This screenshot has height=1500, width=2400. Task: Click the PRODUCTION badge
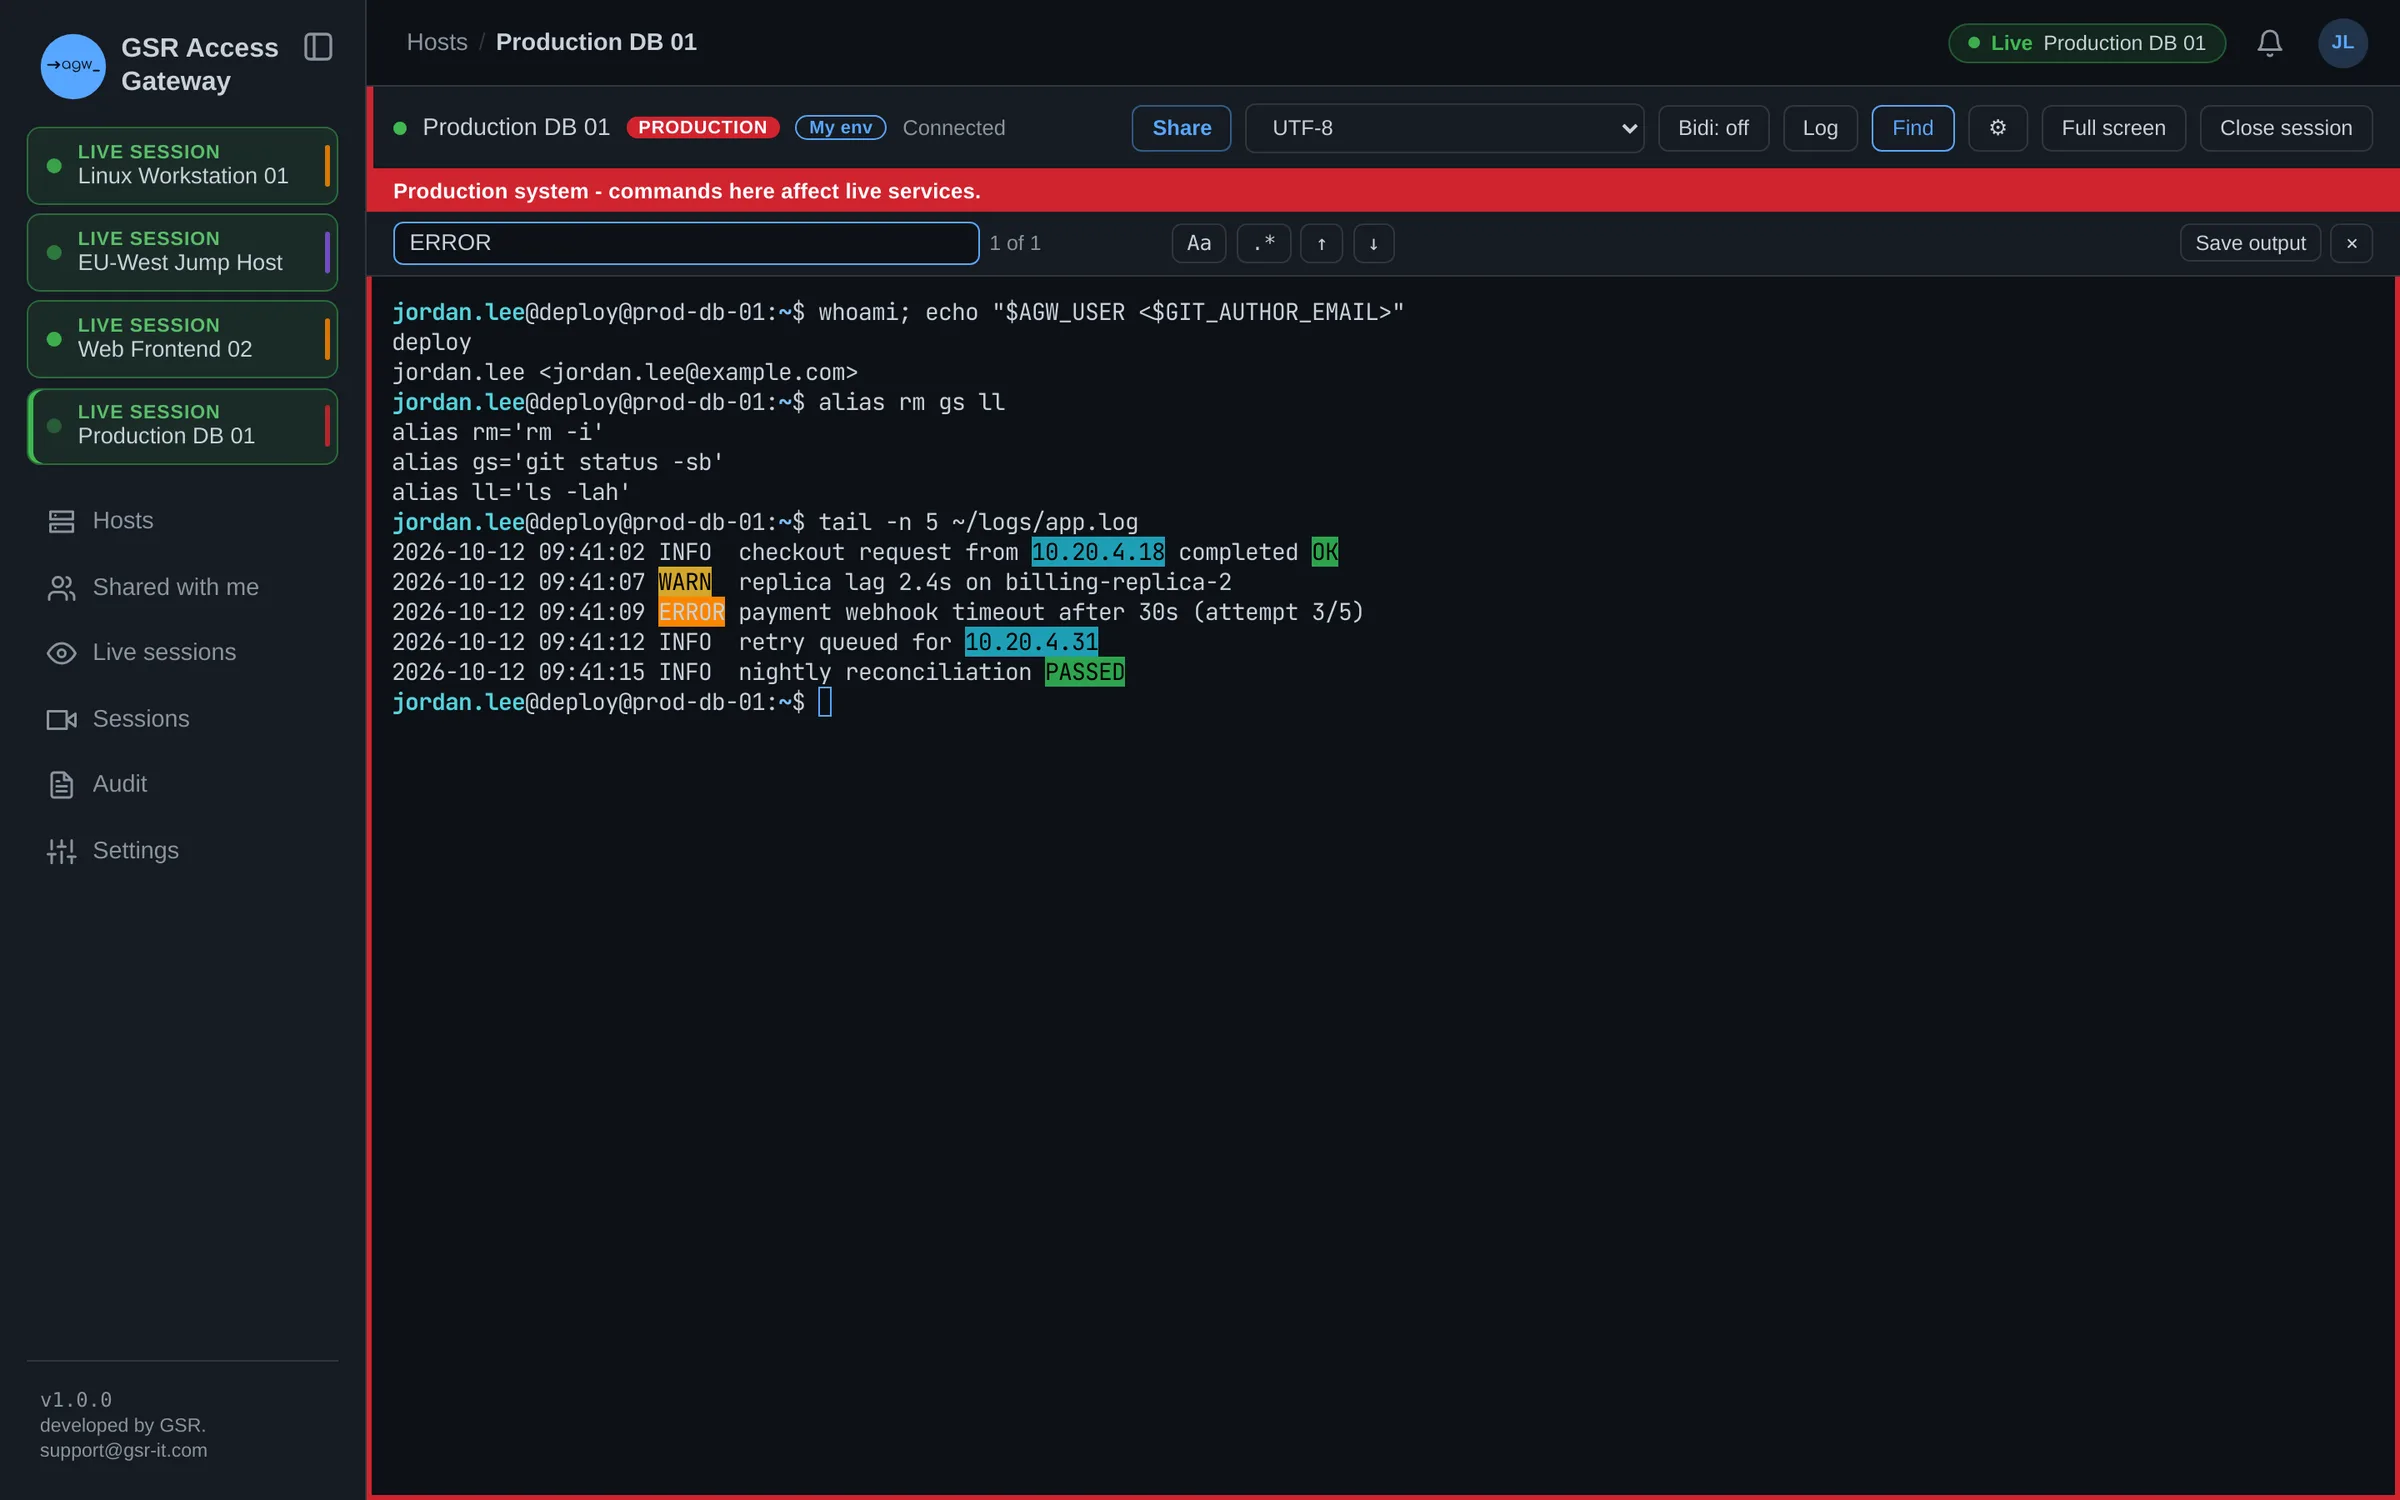pyautogui.click(x=702, y=128)
